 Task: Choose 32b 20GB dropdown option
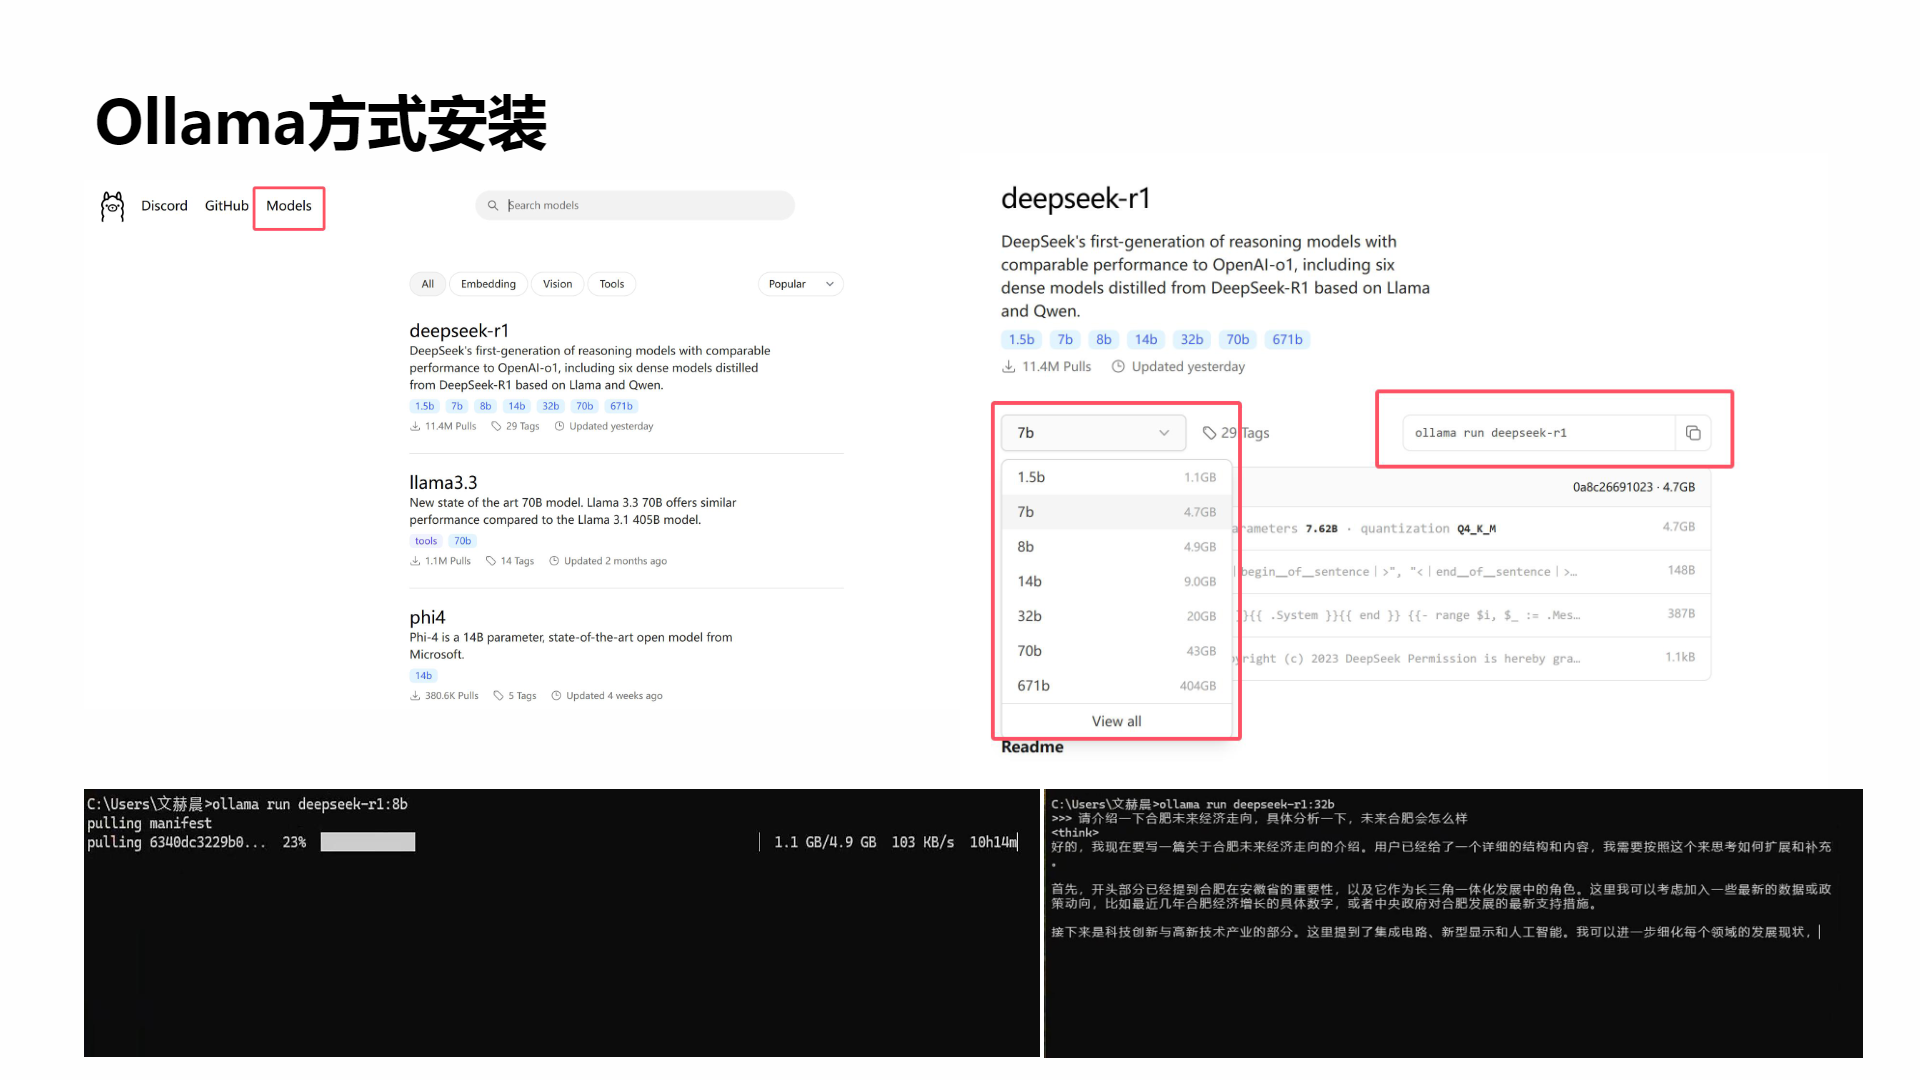1116,616
